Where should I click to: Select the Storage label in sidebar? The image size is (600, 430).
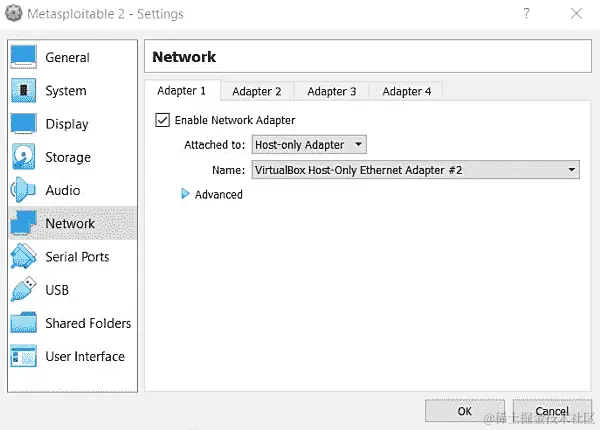pos(68,157)
